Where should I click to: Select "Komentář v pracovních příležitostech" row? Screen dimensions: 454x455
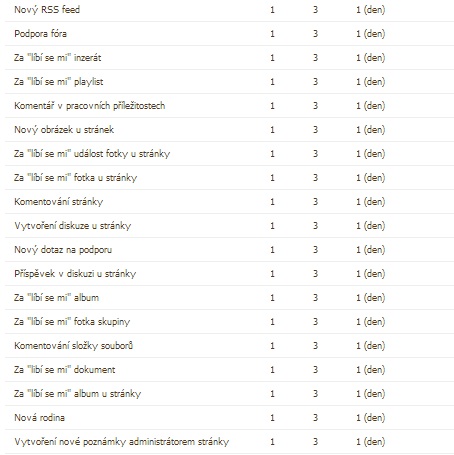[x=229, y=106]
